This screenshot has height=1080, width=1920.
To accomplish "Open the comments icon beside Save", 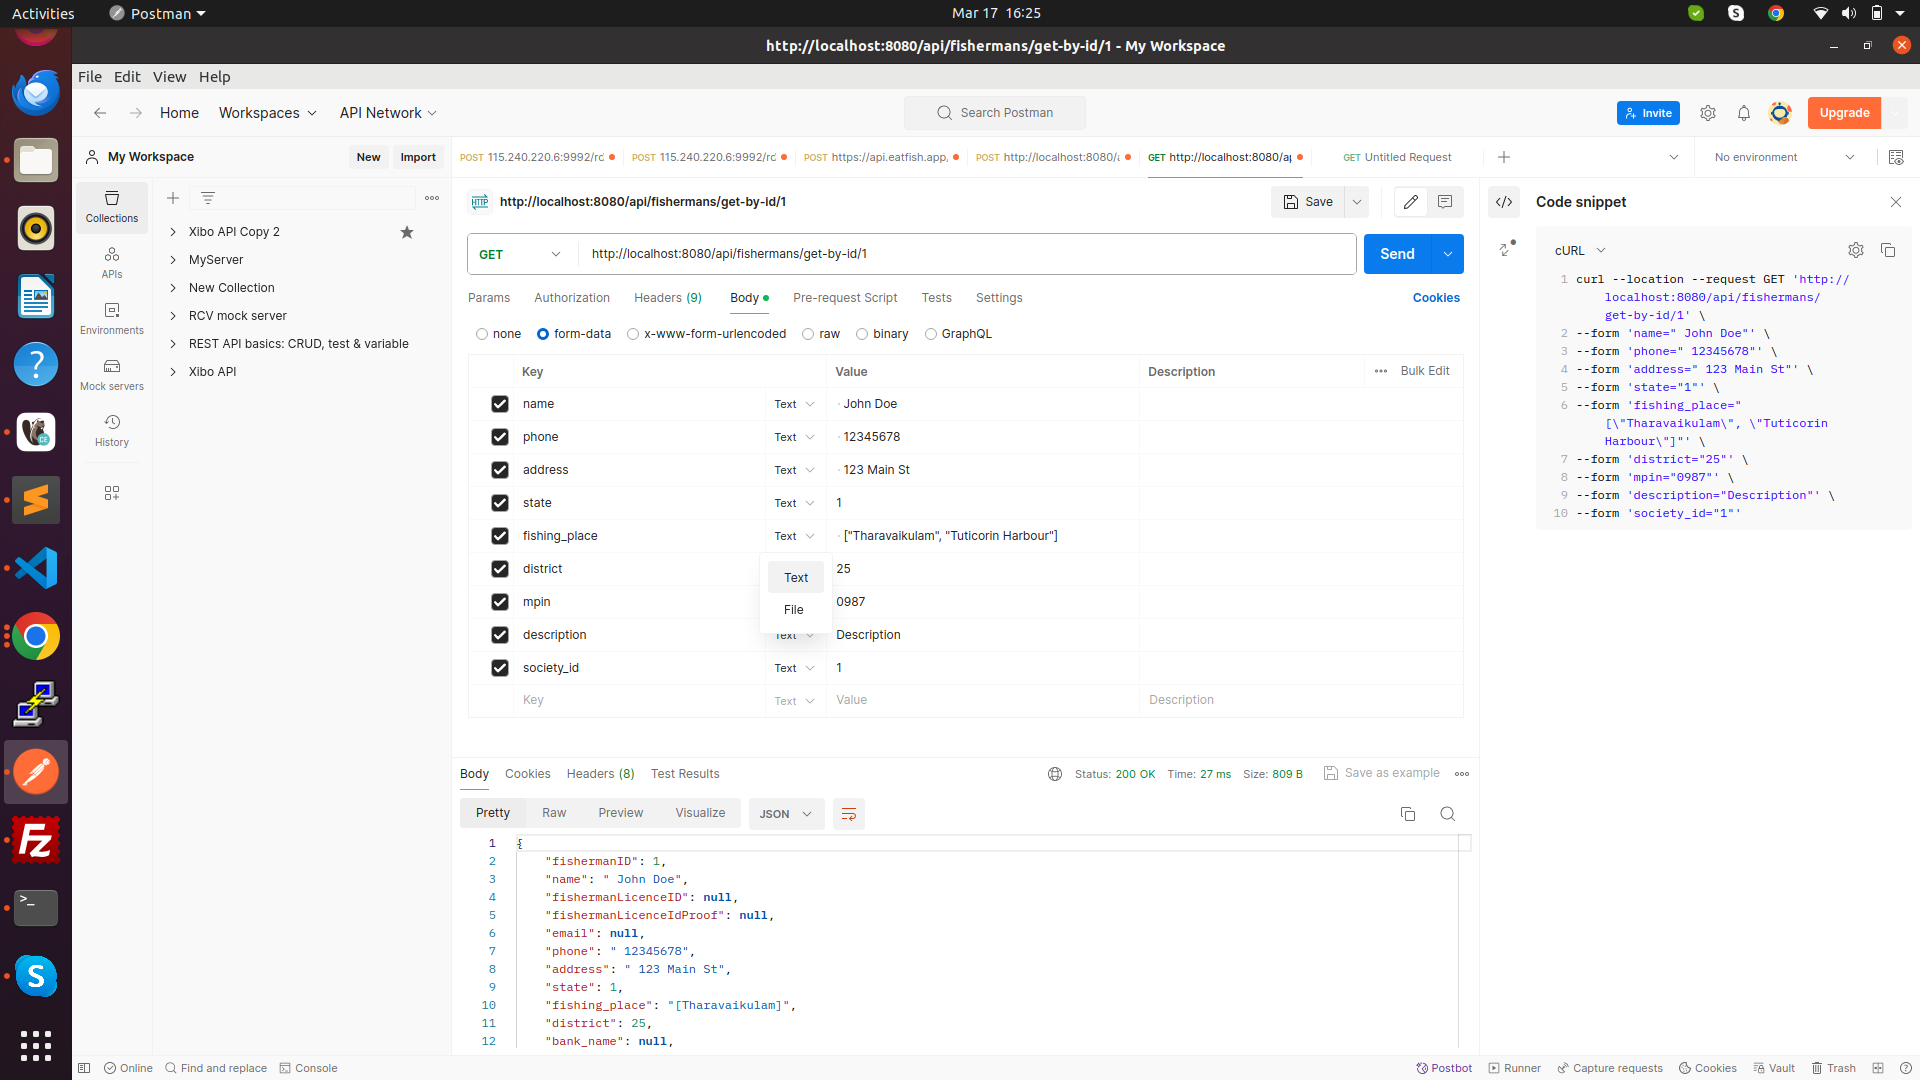I will (1445, 202).
